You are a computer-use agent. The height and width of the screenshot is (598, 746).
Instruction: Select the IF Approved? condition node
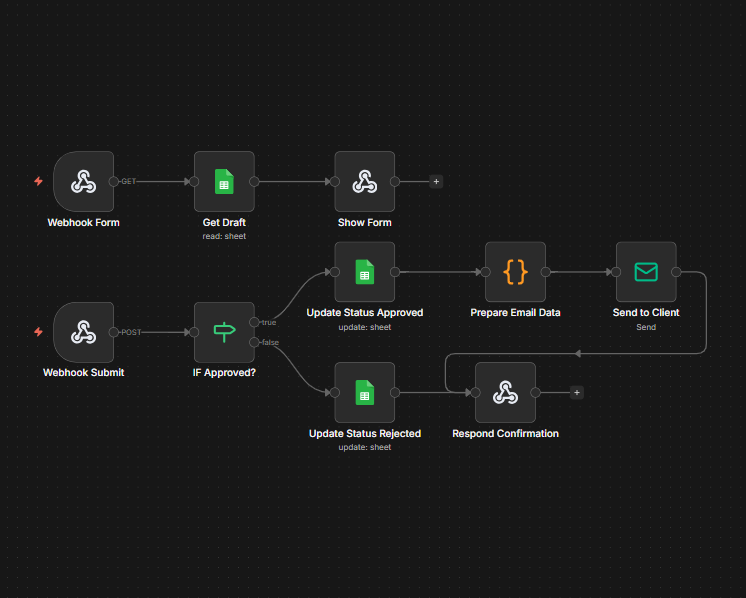pyautogui.click(x=224, y=332)
